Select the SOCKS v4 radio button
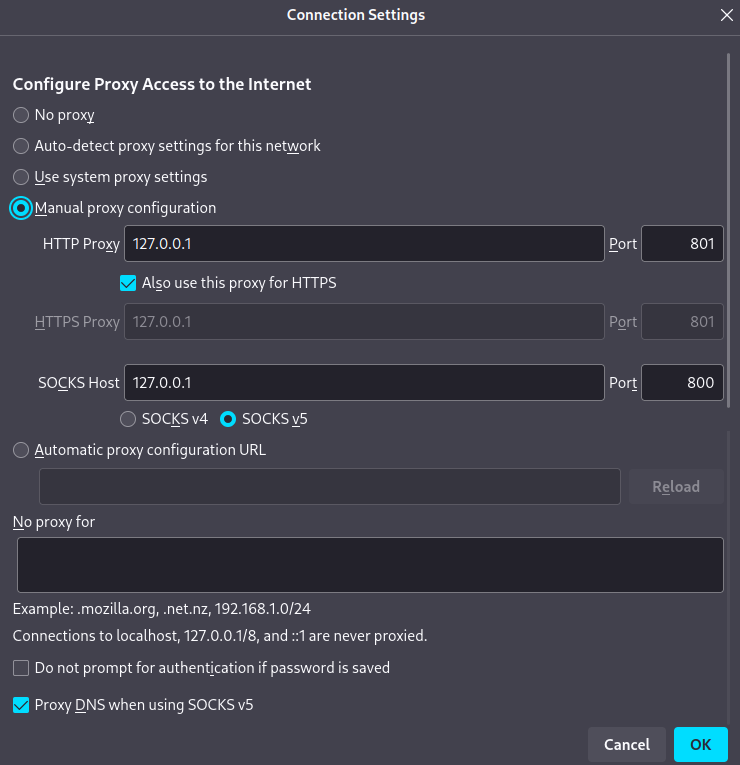740x765 pixels. tap(128, 419)
